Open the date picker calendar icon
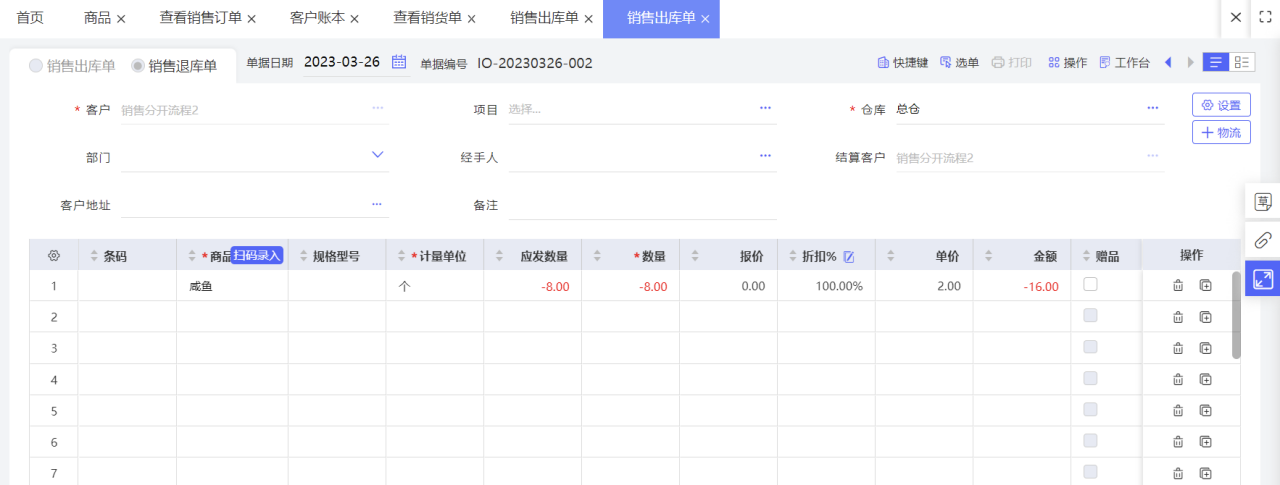The width and height of the screenshot is (1280, 485). coord(399,62)
